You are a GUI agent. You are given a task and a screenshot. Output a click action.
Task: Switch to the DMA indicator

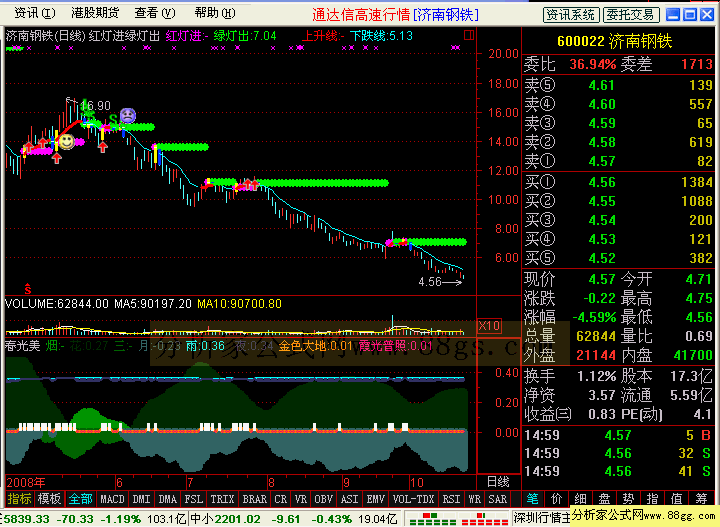pyautogui.click(x=168, y=499)
